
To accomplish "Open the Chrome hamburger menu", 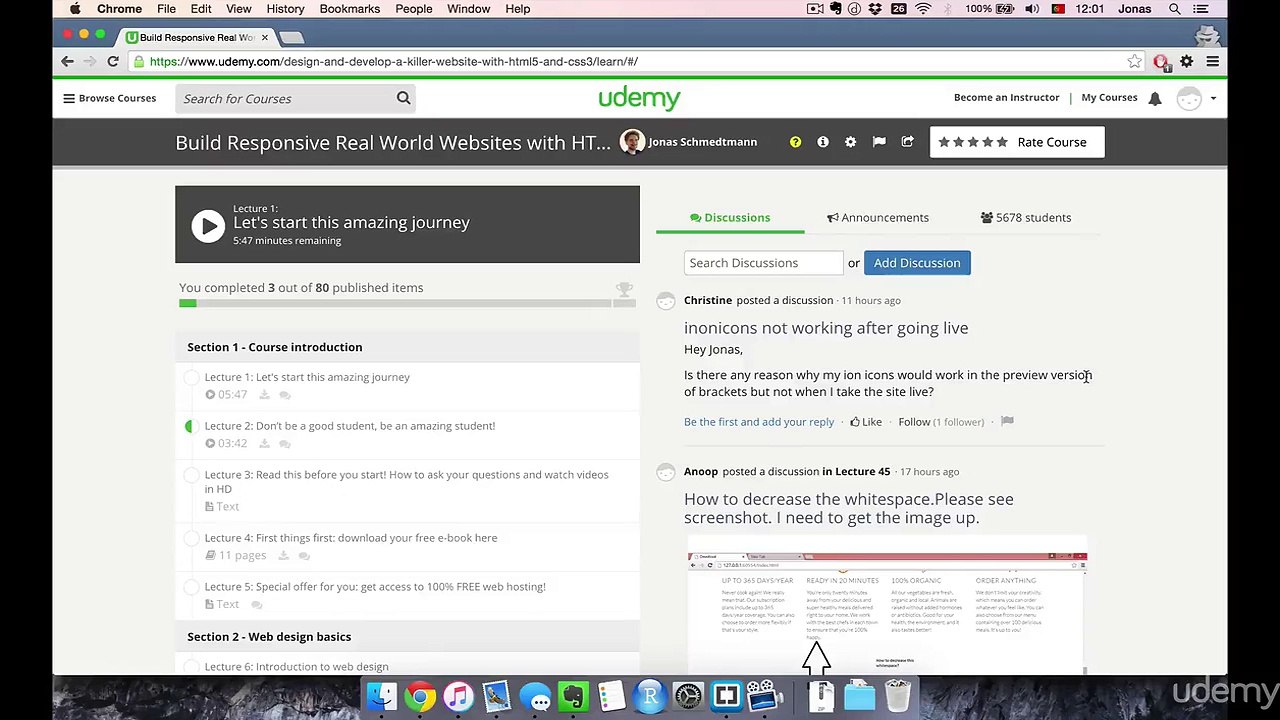I will coord(1212,62).
